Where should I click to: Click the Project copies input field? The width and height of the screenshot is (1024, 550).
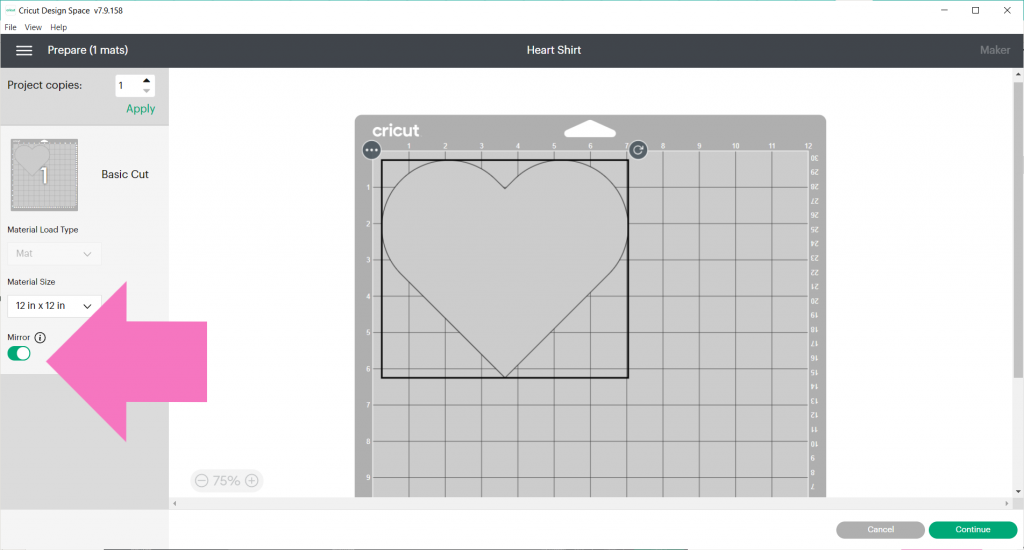pyautogui.click(x=127, y=86)
